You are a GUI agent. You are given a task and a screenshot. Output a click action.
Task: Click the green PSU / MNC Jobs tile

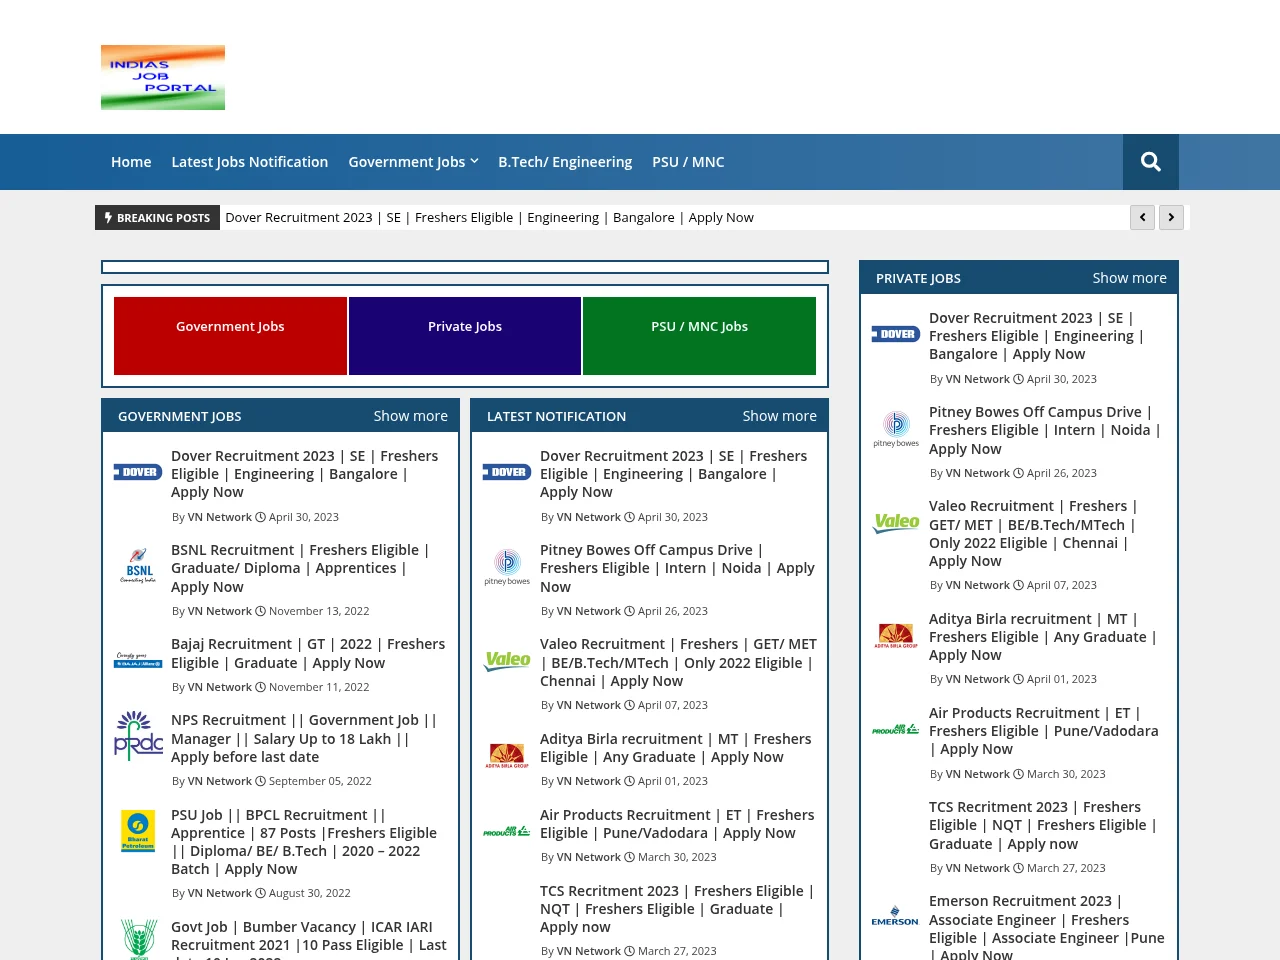click(699, 336)
